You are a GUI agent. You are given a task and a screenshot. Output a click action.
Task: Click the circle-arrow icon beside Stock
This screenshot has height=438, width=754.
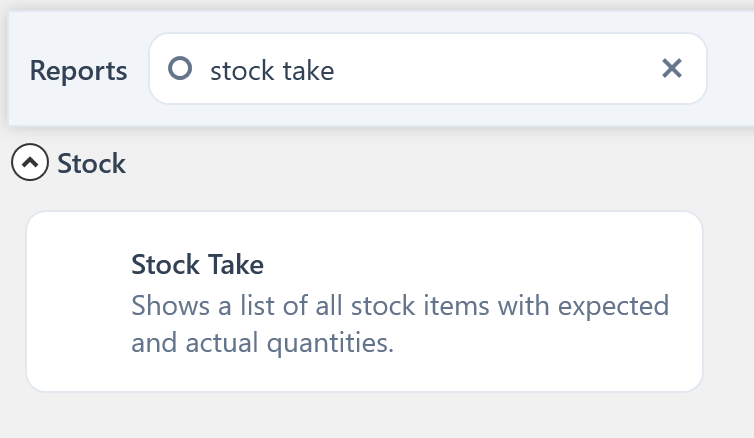30,163
